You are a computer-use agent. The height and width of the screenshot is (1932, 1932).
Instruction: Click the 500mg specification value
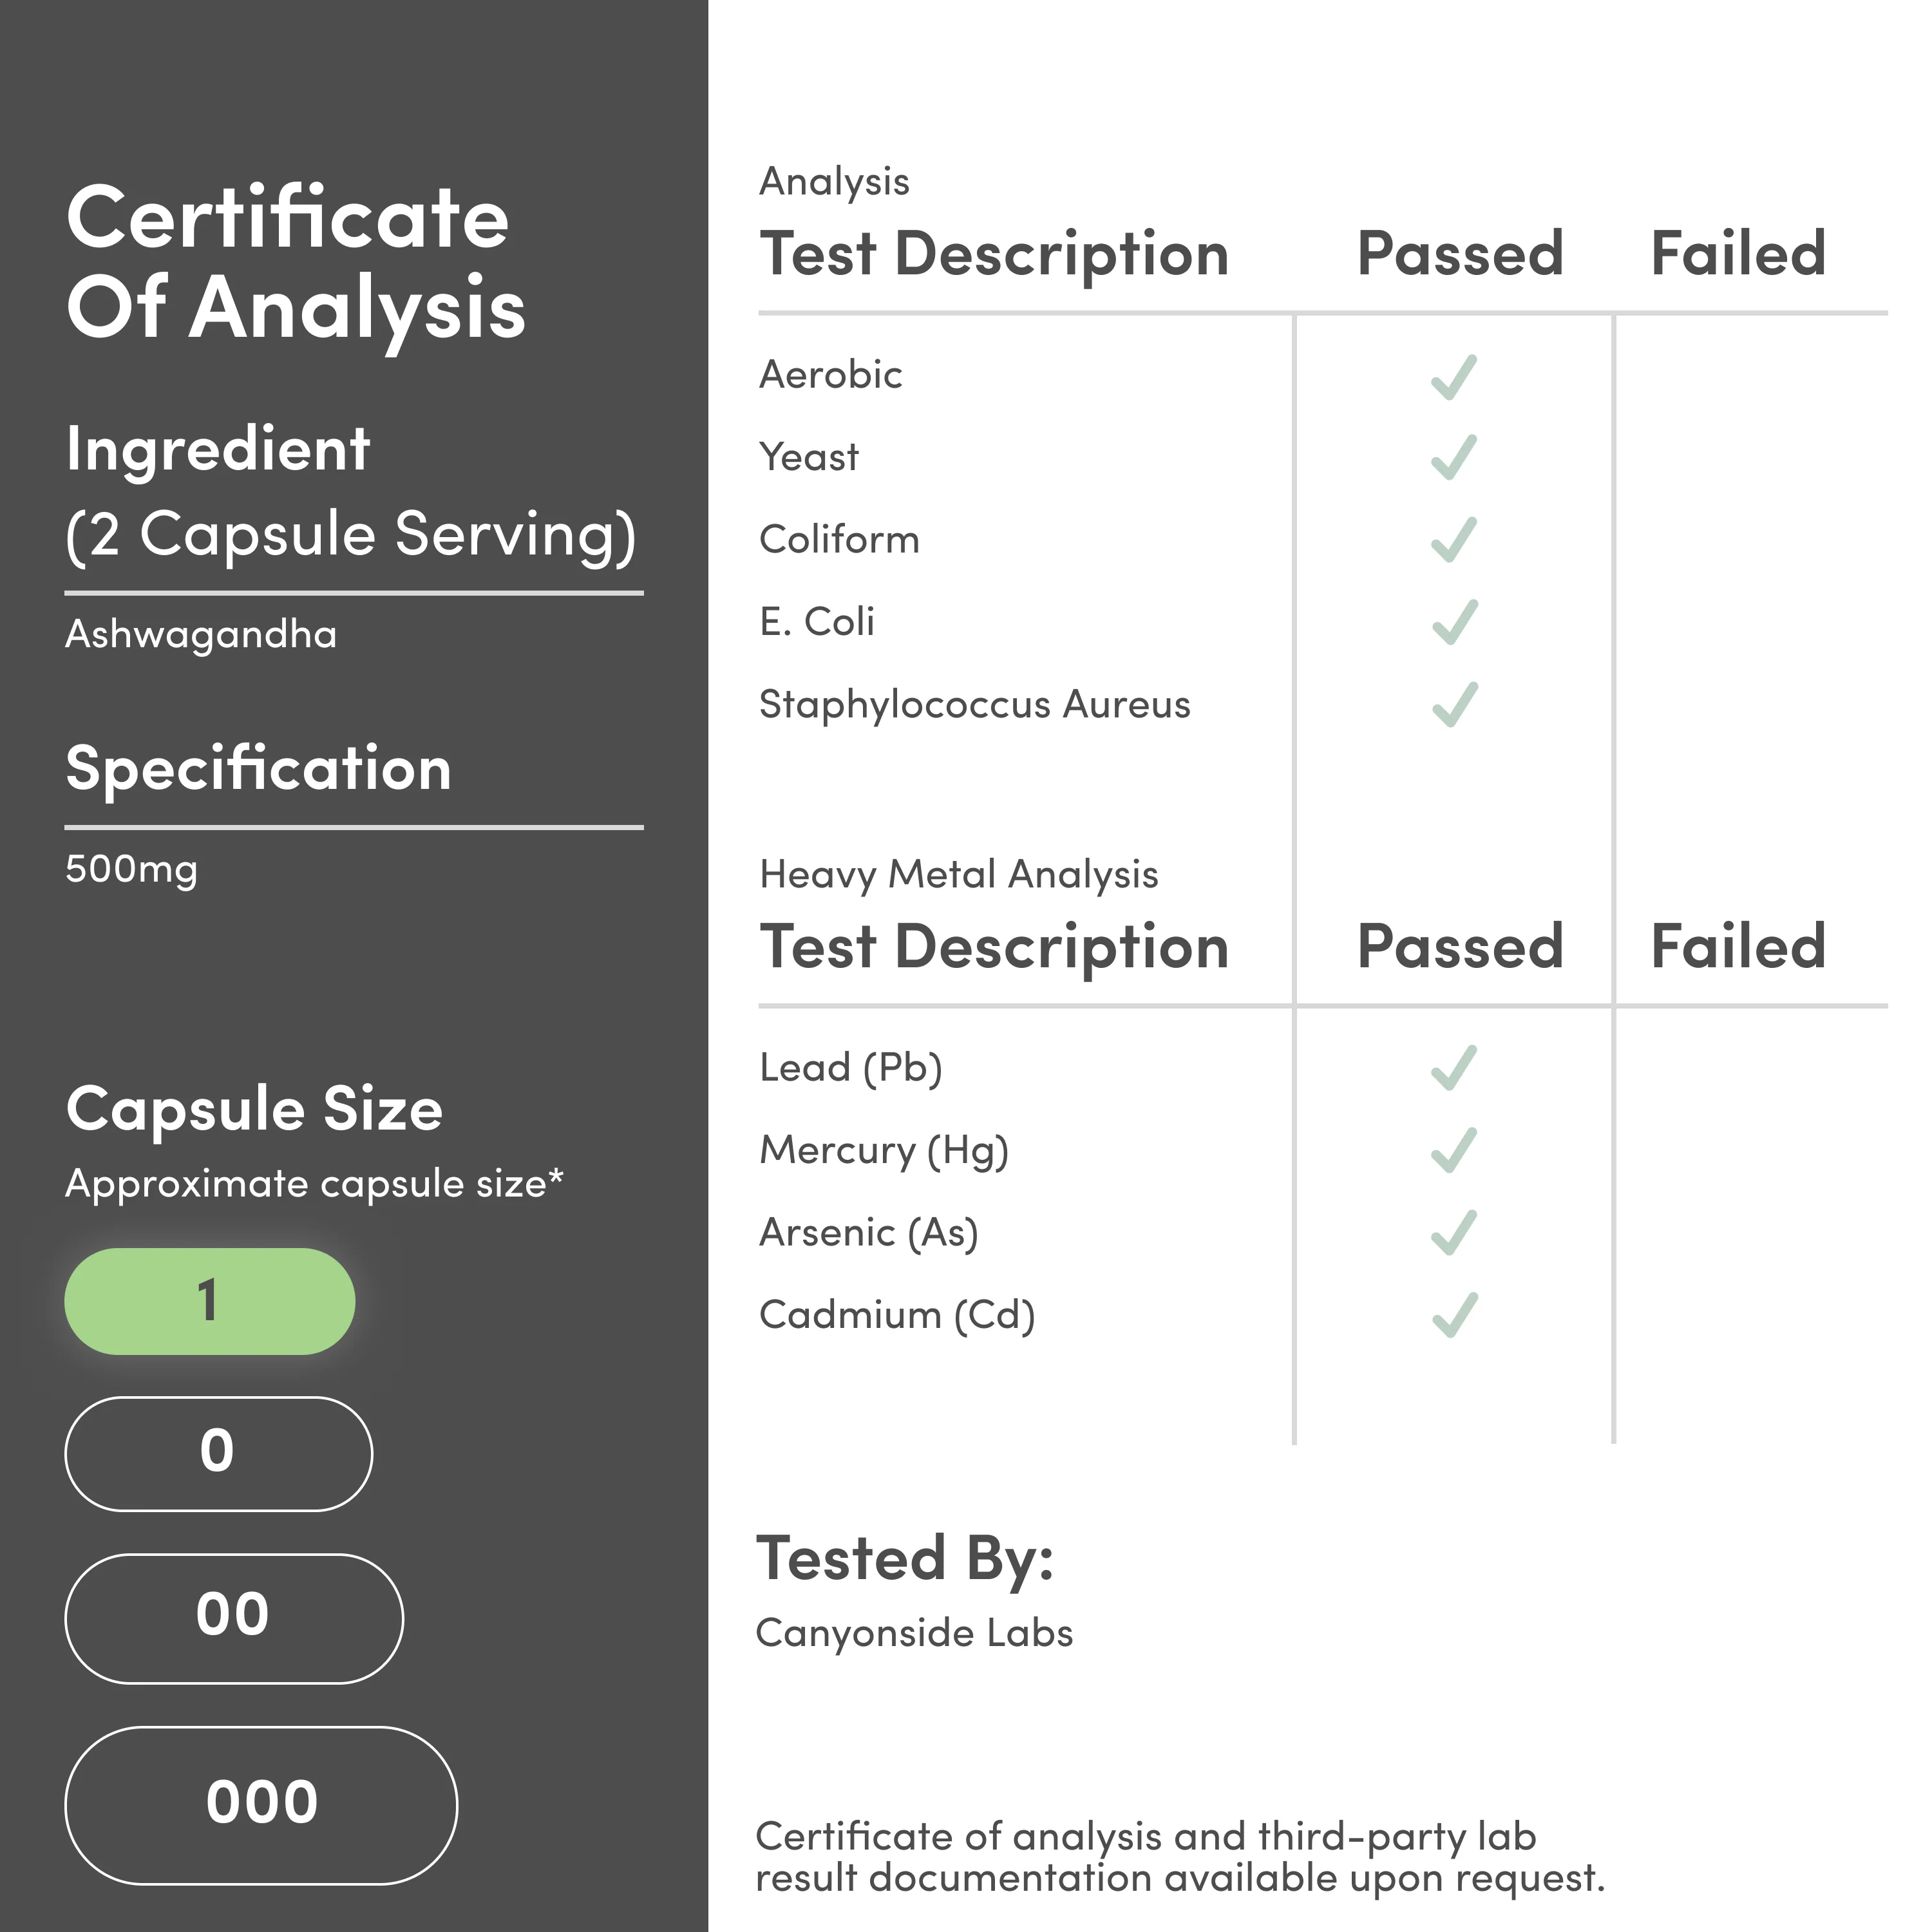point(131,868)
